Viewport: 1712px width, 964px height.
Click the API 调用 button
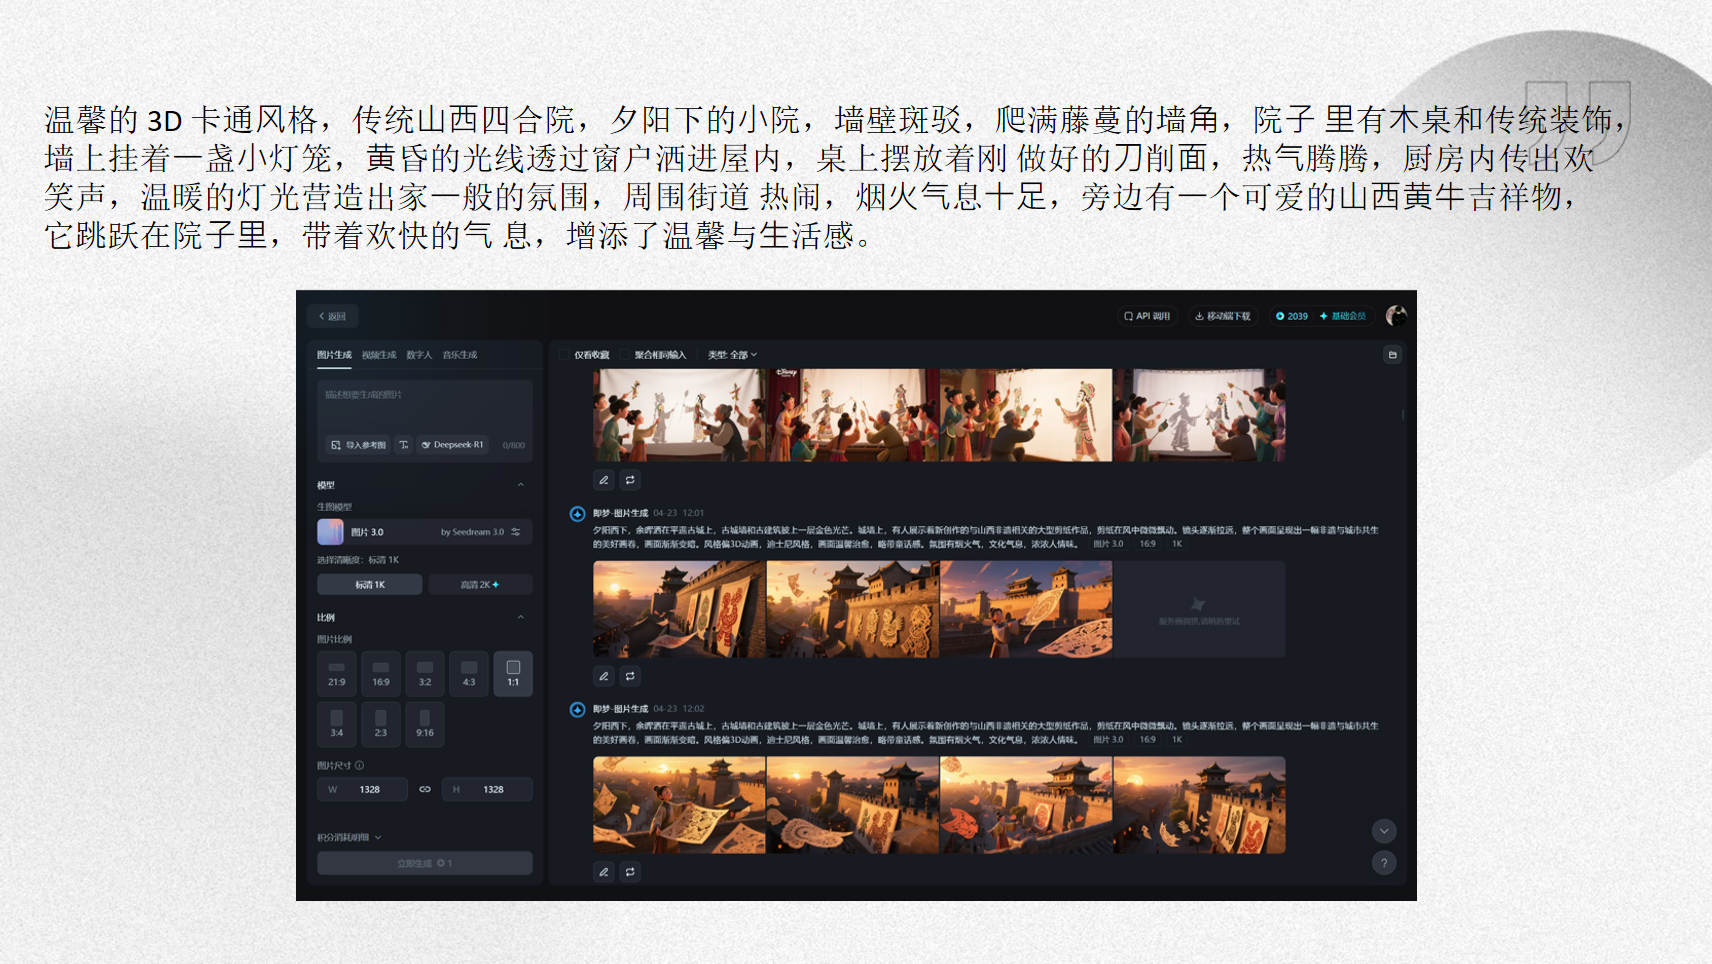point(1147,316)
